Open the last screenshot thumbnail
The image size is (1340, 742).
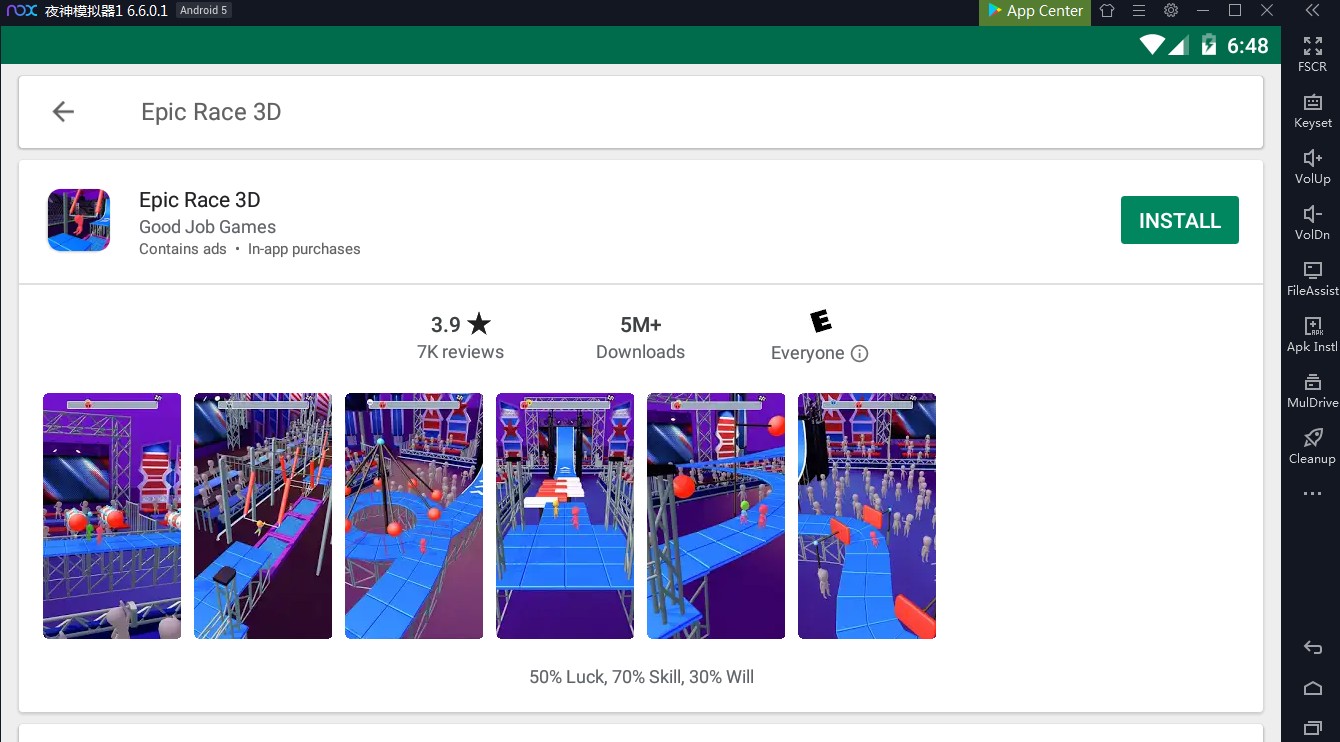pos(866,515)
